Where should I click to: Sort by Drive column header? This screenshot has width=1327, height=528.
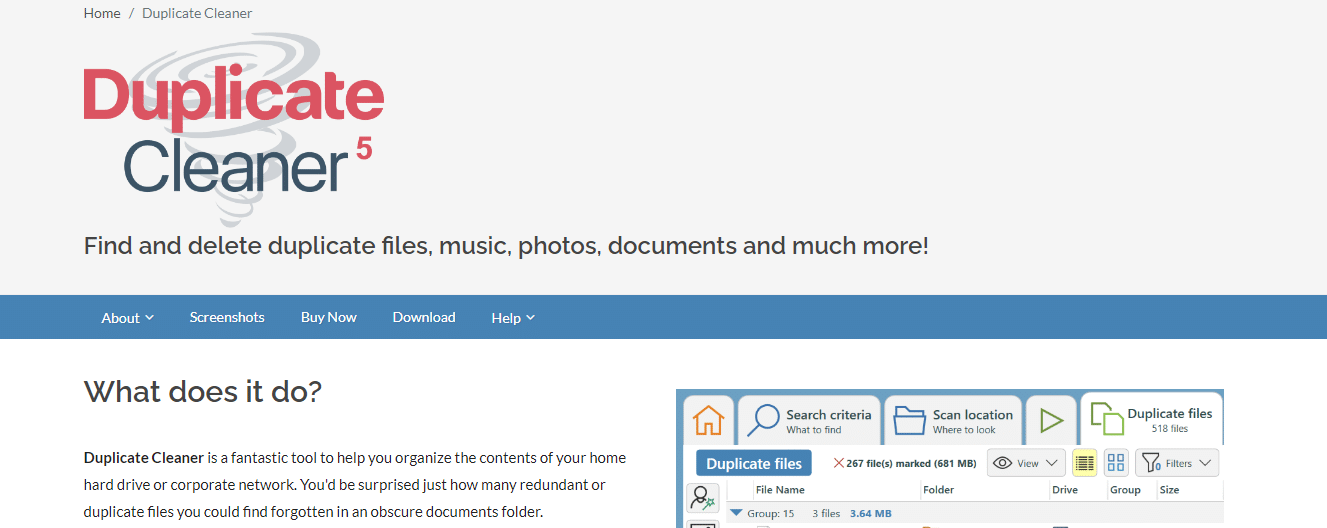[x=1065, y=490]
